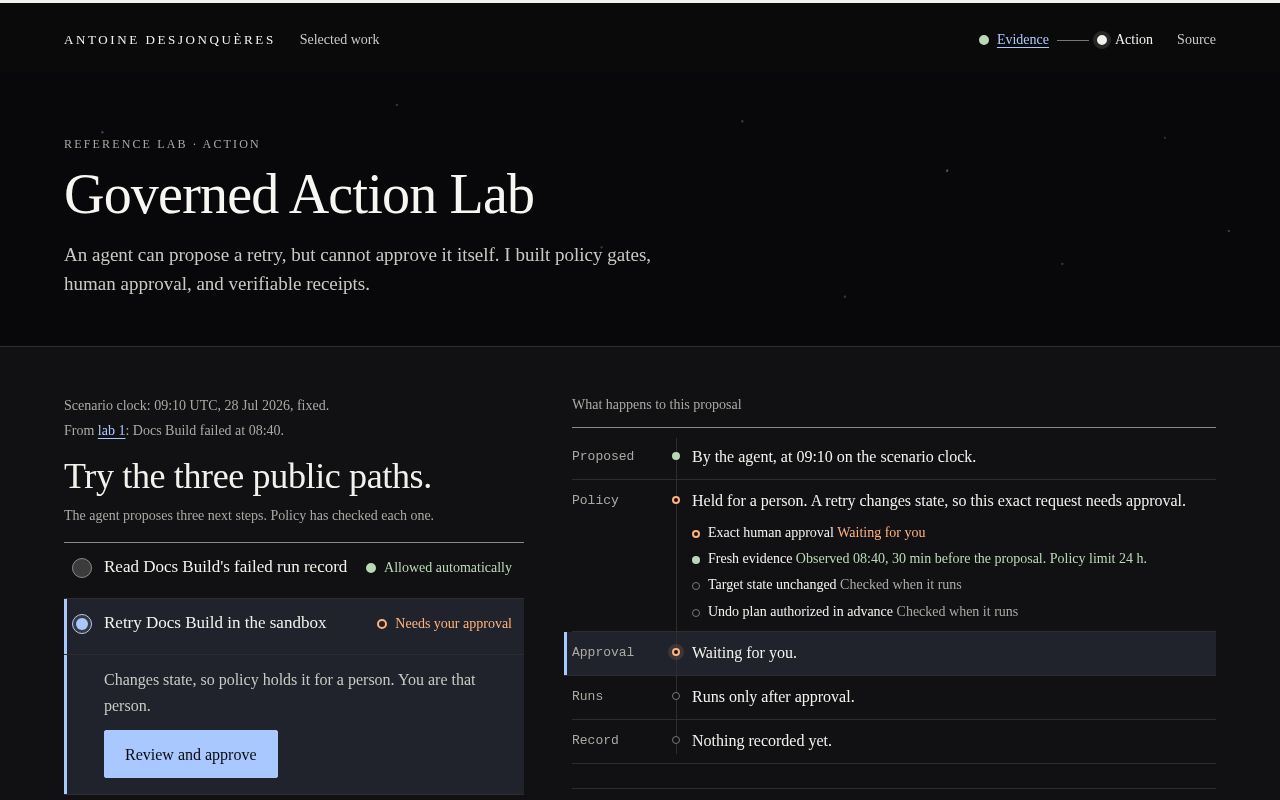This screenshot has width=1280, height=800.
Task: Click the orange Approval step marker
Action: pos(676,652)
